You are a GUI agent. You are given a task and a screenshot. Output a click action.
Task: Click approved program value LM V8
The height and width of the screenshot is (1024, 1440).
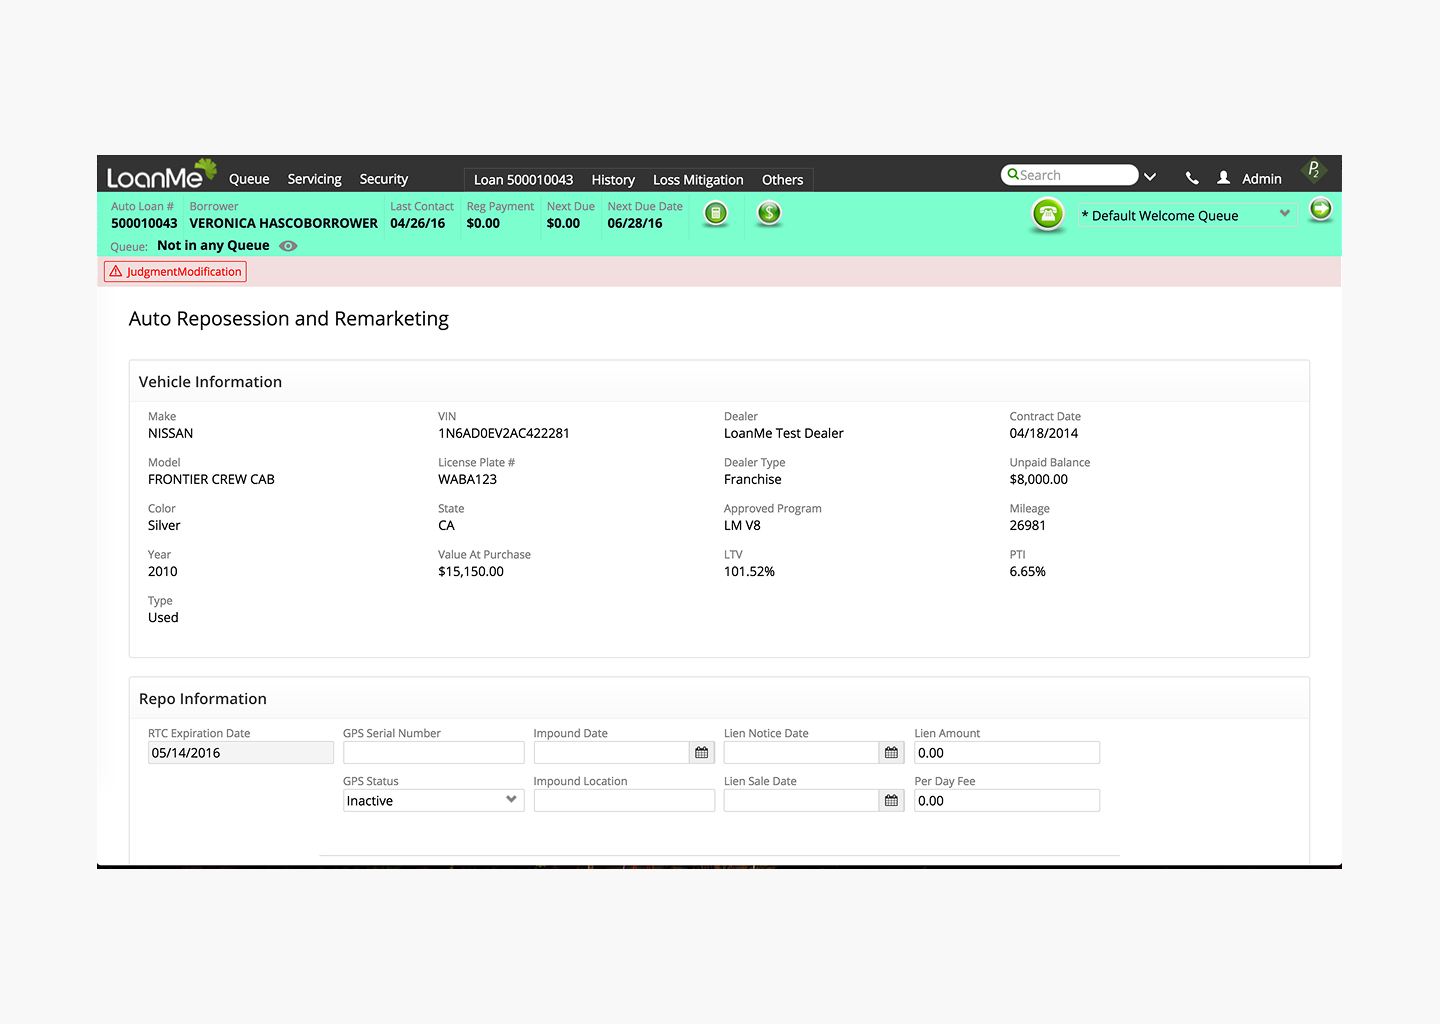[742, 525]
